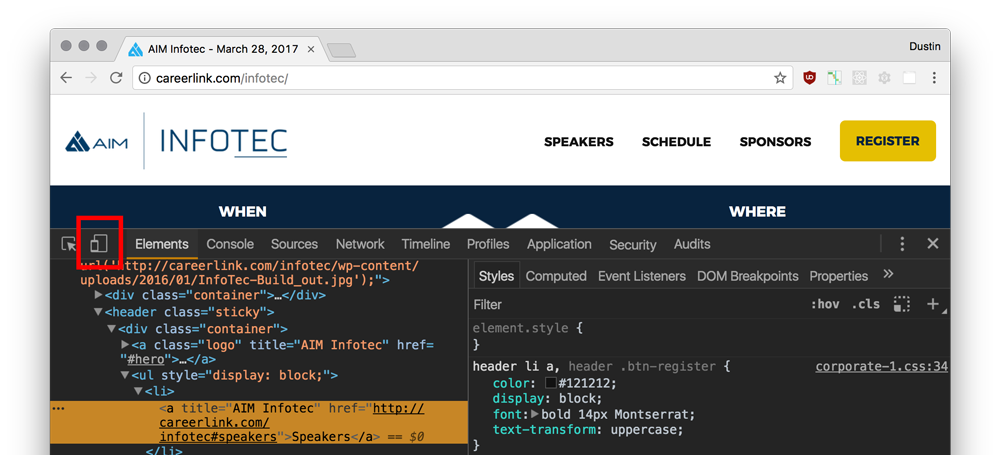The width and height of the screenshot is (1000, 455).
Task: Expand the a class="logo" node
Action: click(x=125, y=344)
